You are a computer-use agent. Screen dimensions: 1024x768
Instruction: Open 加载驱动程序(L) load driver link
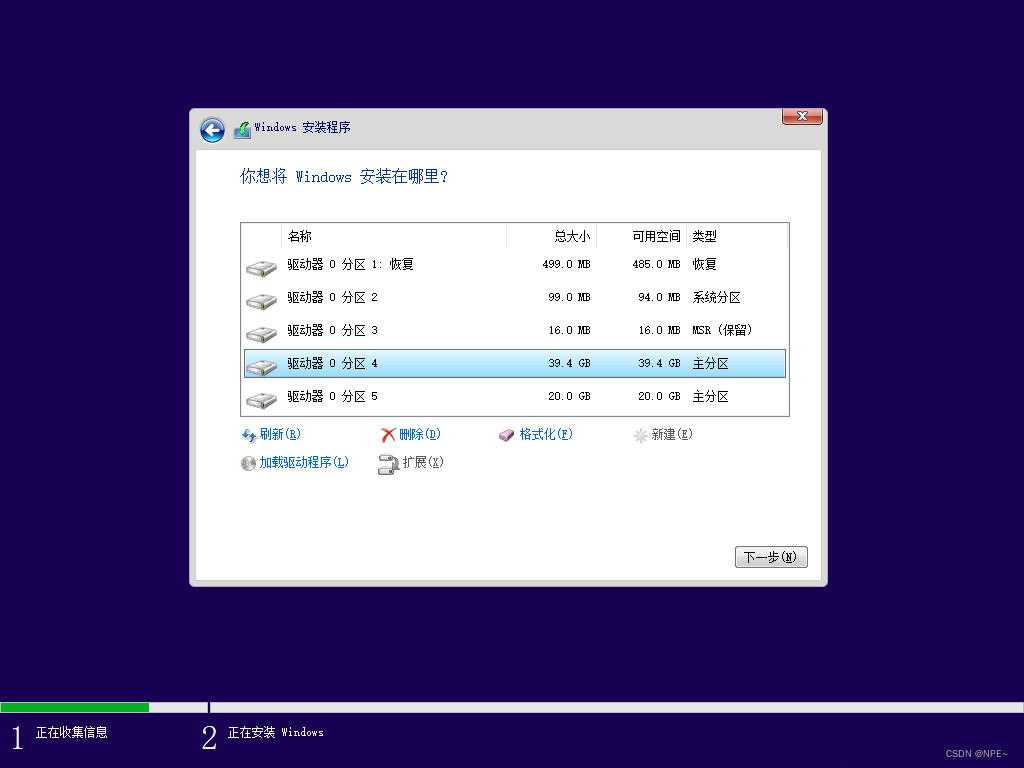click(x=304, y=462)
